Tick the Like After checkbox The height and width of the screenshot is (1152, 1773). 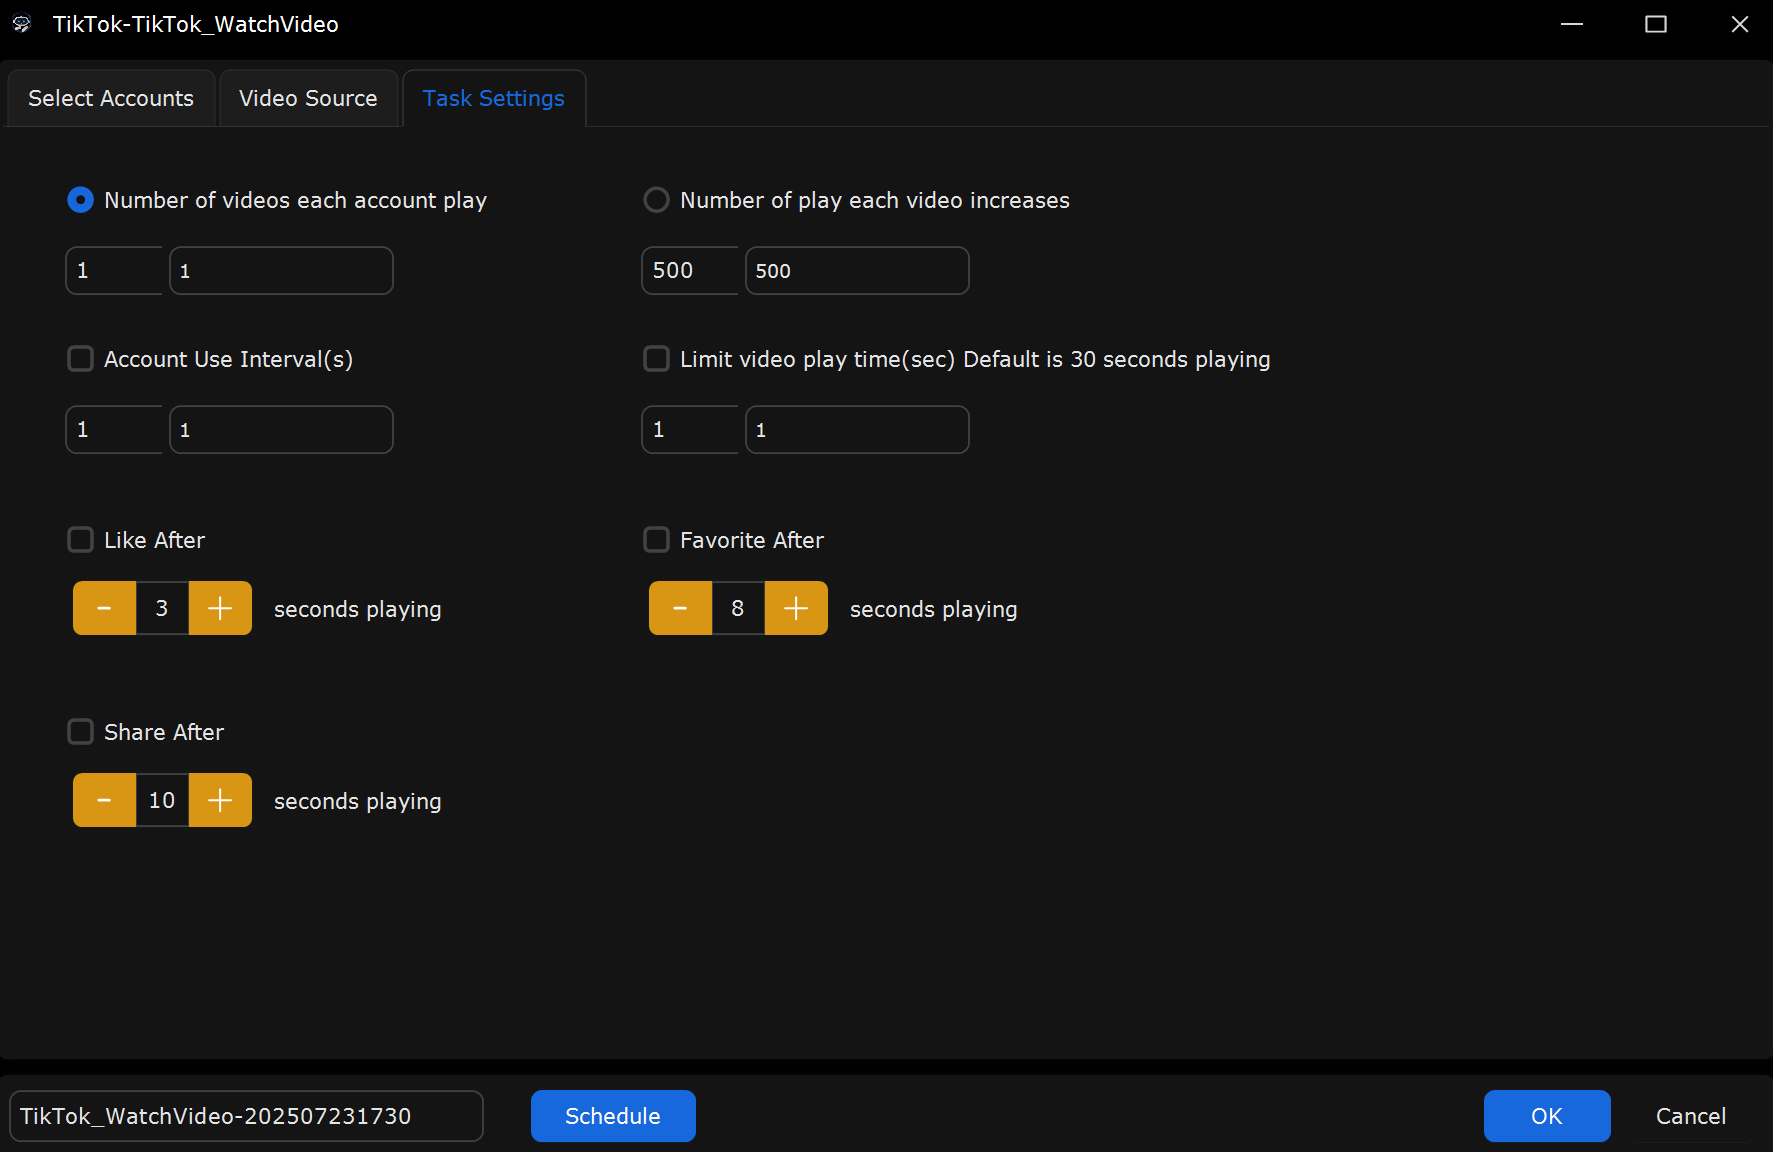click(80, 540)
